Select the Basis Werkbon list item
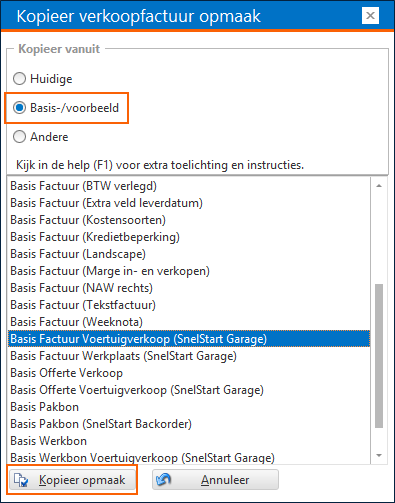The image size is (395, 503). point(189,441)
